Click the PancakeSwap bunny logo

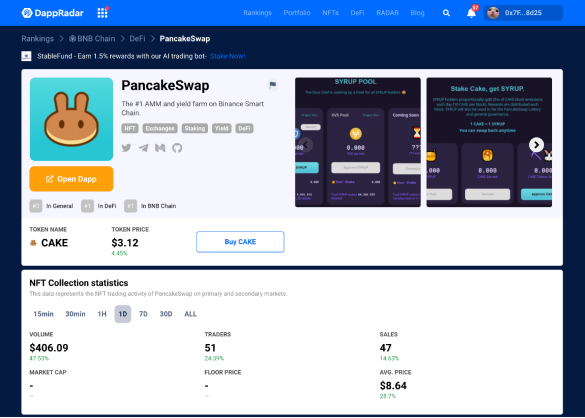click(71, 119)
